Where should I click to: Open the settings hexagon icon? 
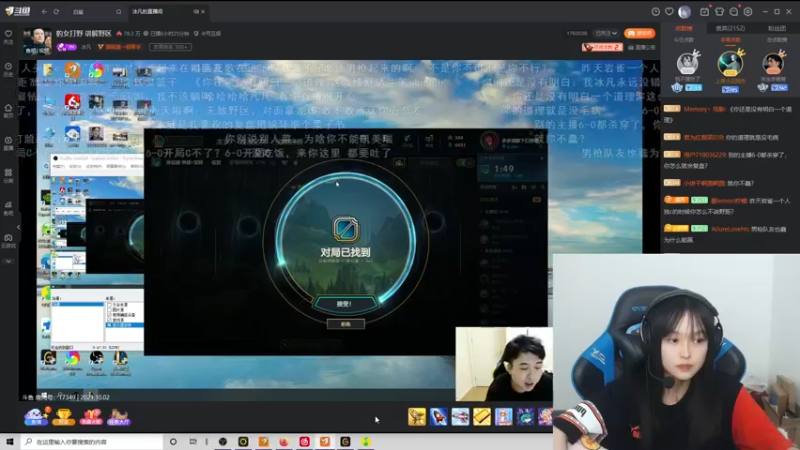tap(748, 11)
